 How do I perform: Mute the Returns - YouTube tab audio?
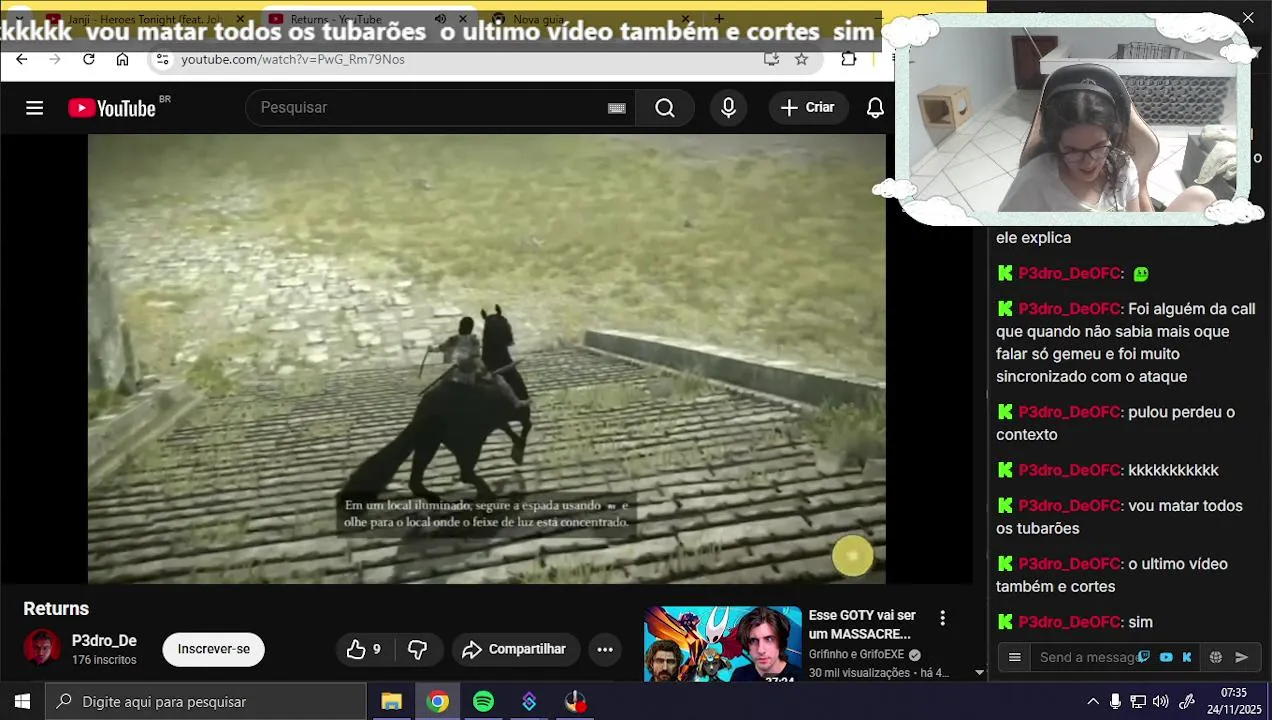click(441, 19)
